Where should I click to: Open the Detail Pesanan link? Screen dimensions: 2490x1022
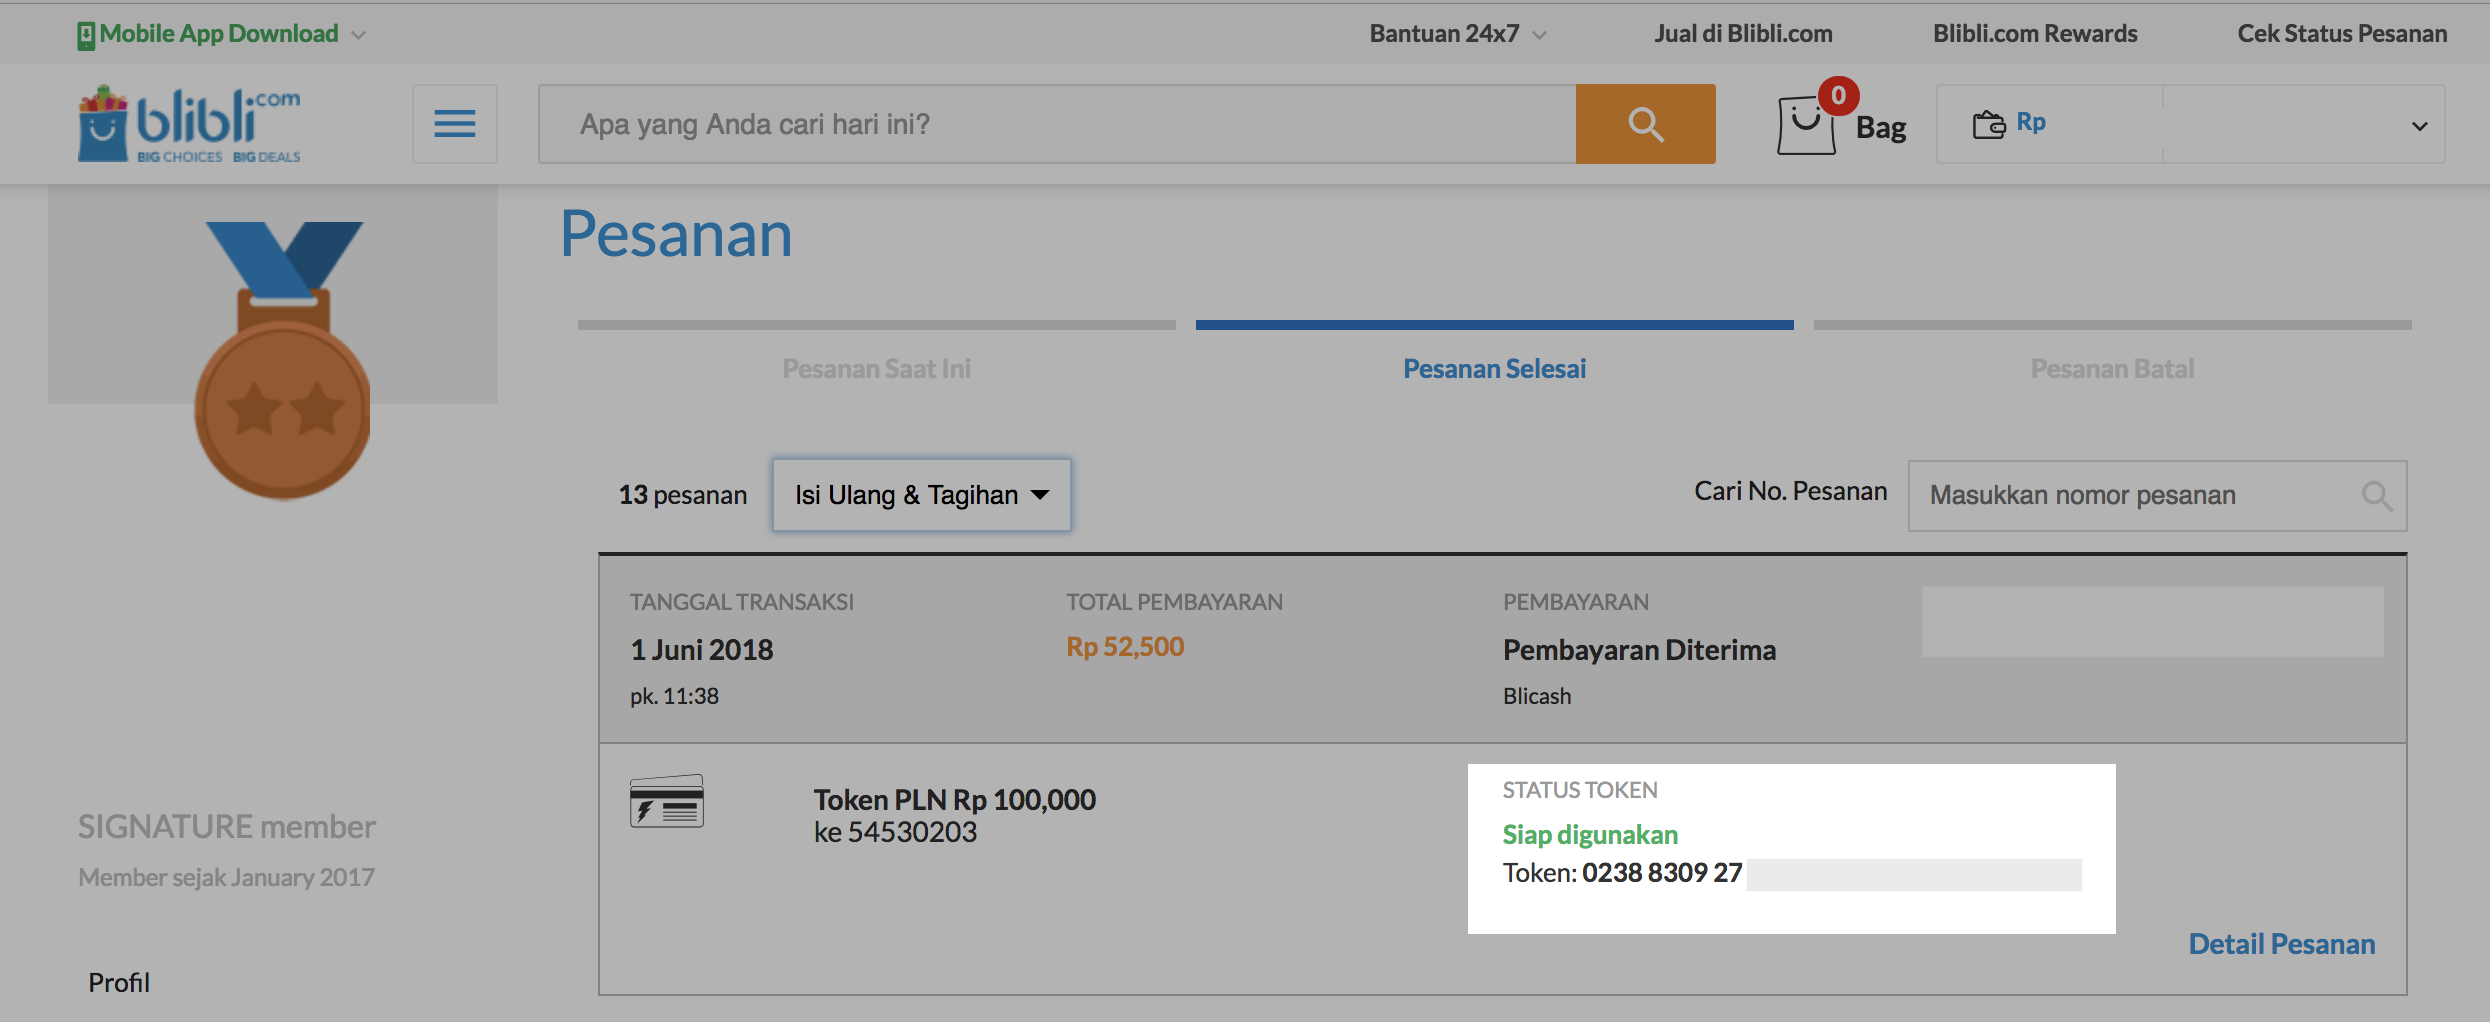[2281, 944]
